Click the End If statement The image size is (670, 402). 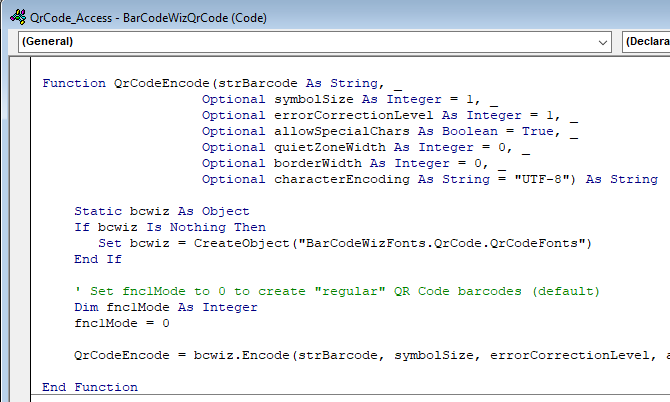click(97, 259)
